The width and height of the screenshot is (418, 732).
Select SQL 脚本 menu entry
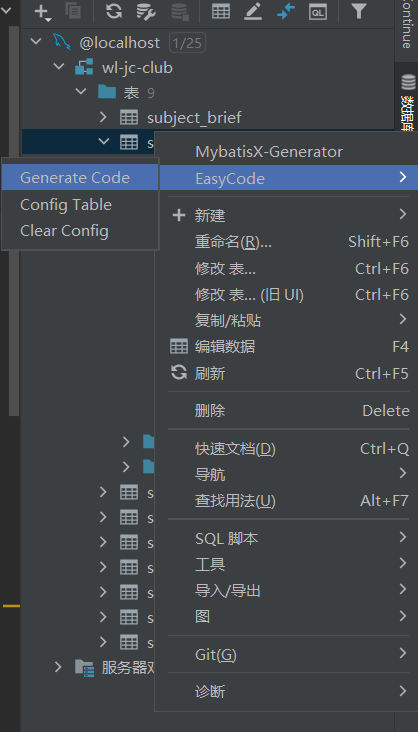288,539
